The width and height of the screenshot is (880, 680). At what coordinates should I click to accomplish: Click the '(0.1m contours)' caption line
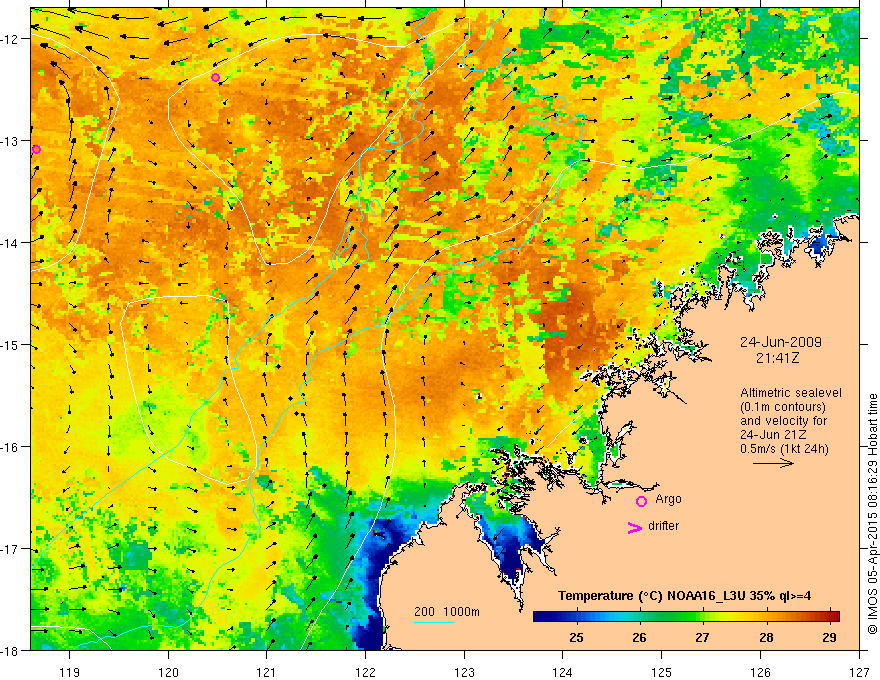pyautogui.click(x=783, y=407)
